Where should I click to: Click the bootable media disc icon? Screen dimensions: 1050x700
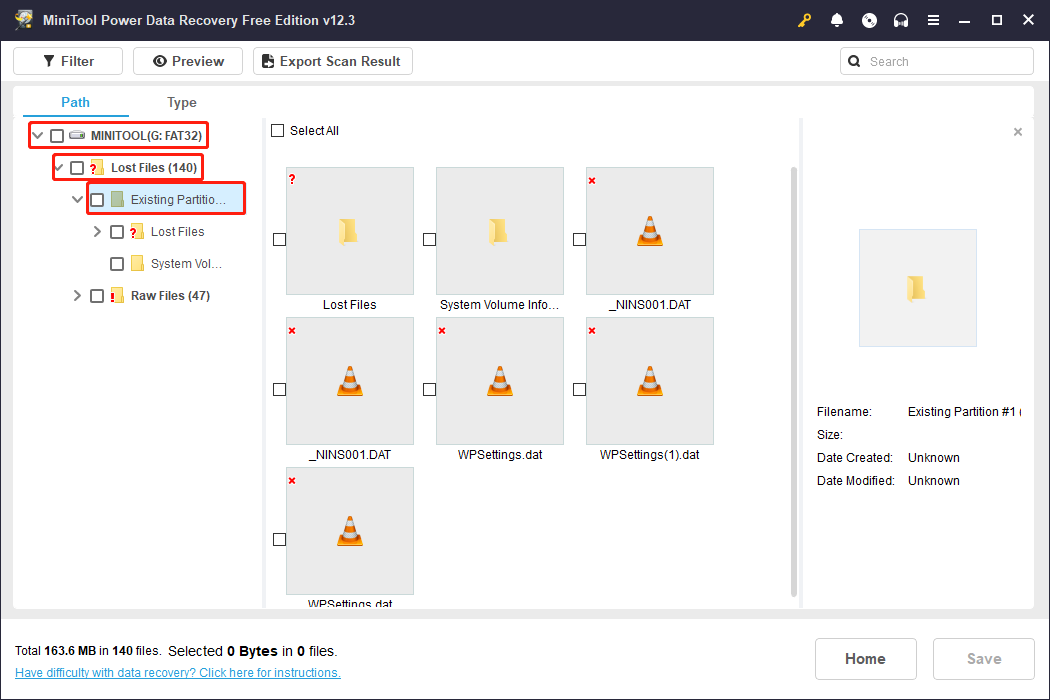[x=869, y=19]
